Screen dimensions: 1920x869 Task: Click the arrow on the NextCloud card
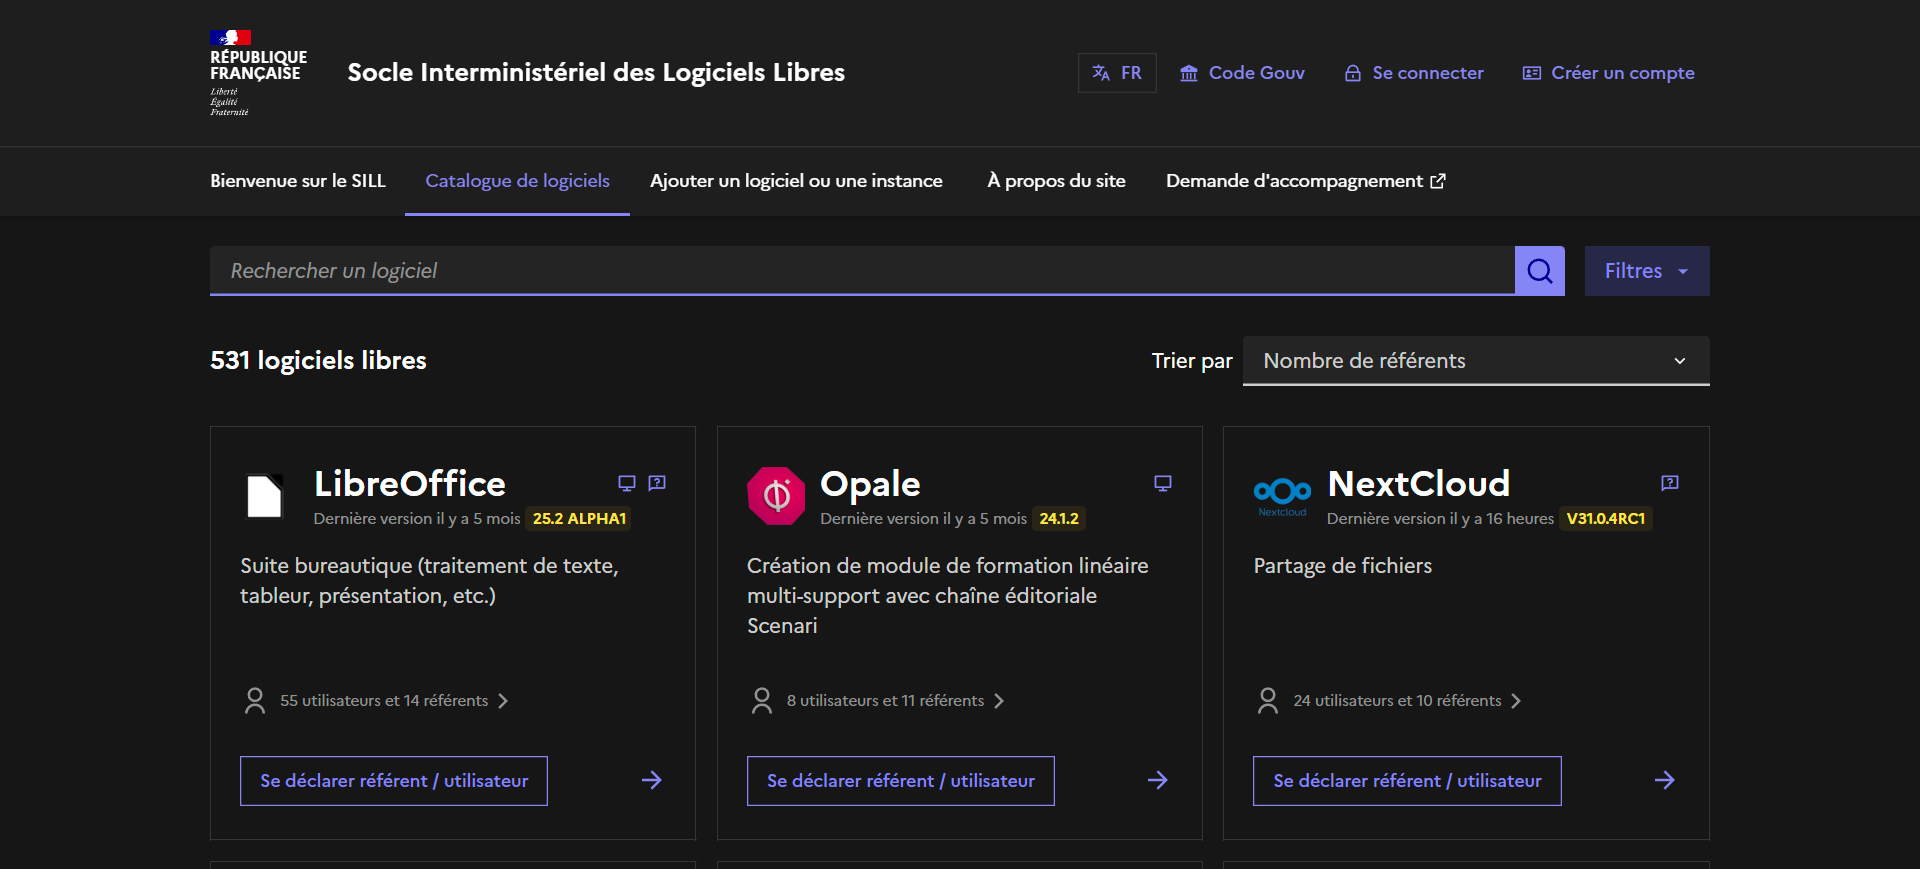point(1665,781)
